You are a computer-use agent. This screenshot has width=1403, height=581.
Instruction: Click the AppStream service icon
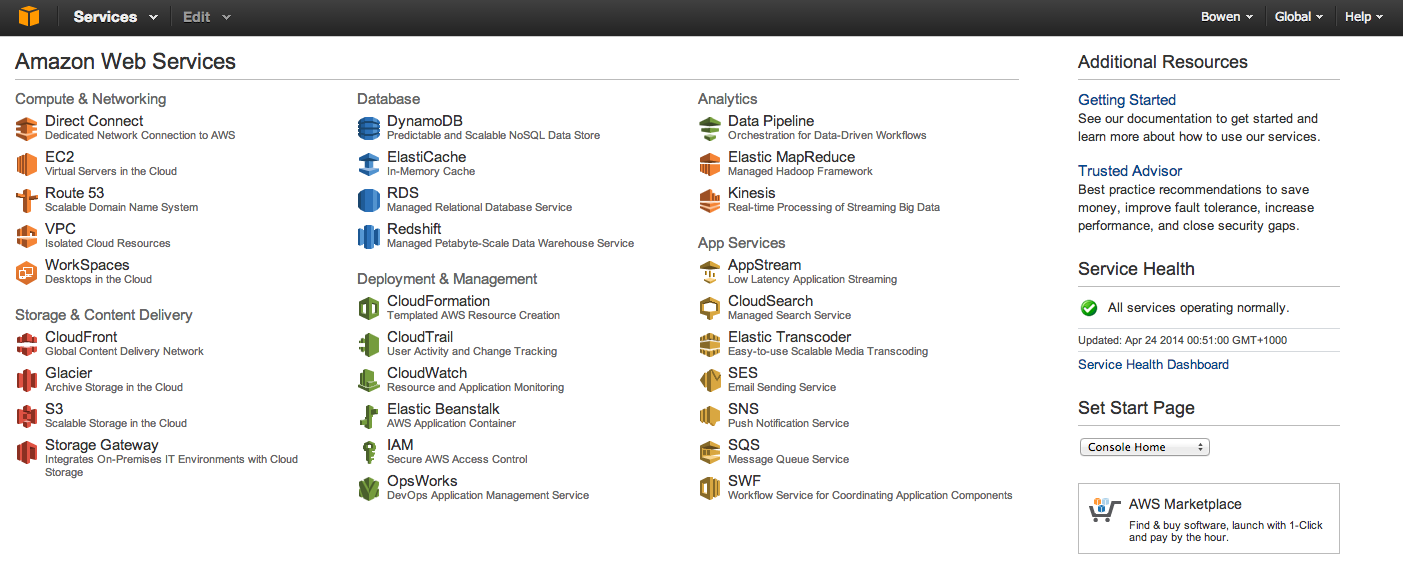(x=710, y=272)
